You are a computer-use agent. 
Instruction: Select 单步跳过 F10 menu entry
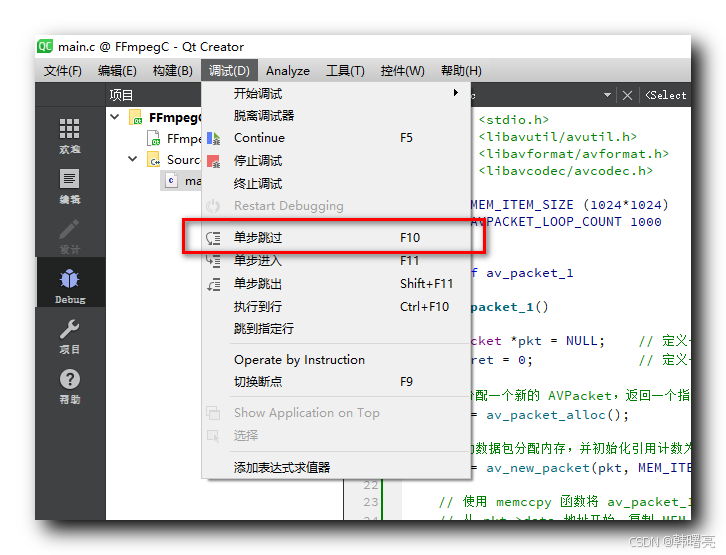pos(336,238)
